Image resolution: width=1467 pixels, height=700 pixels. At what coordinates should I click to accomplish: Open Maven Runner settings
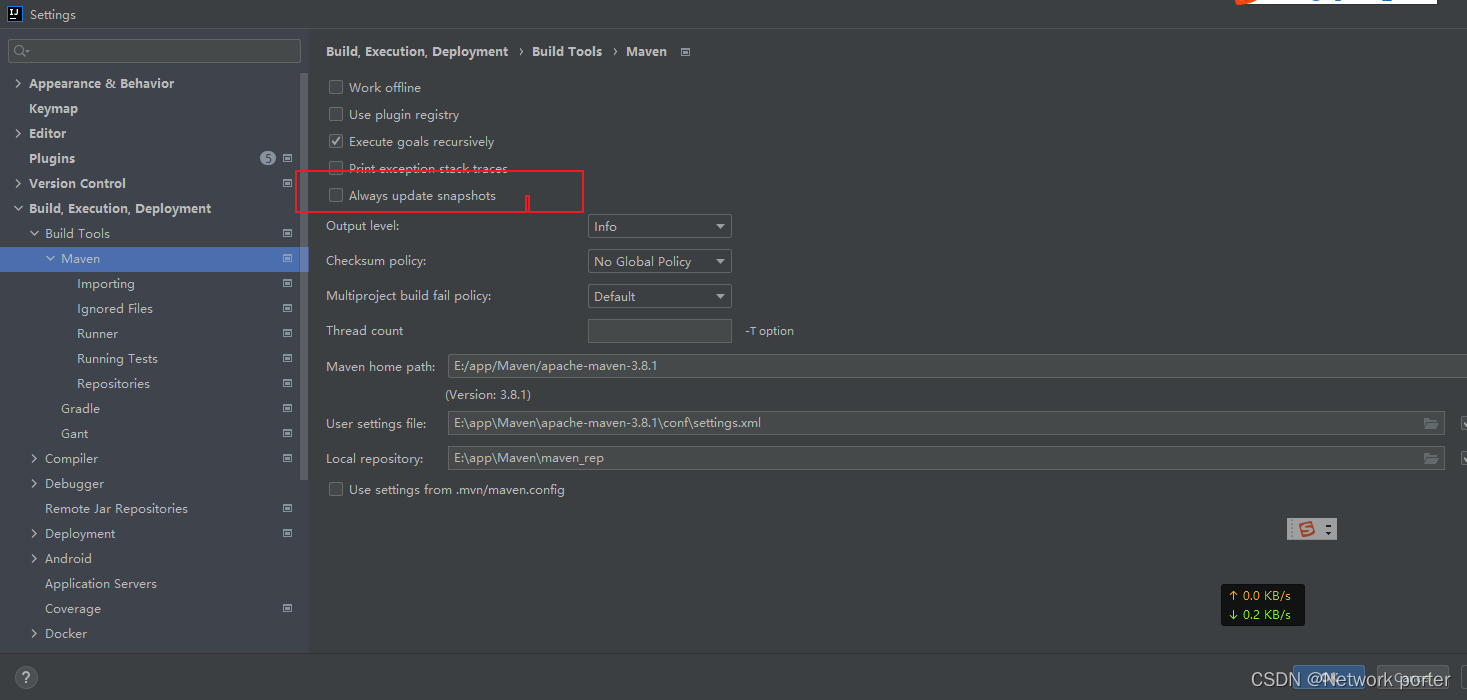pos(97,334)
